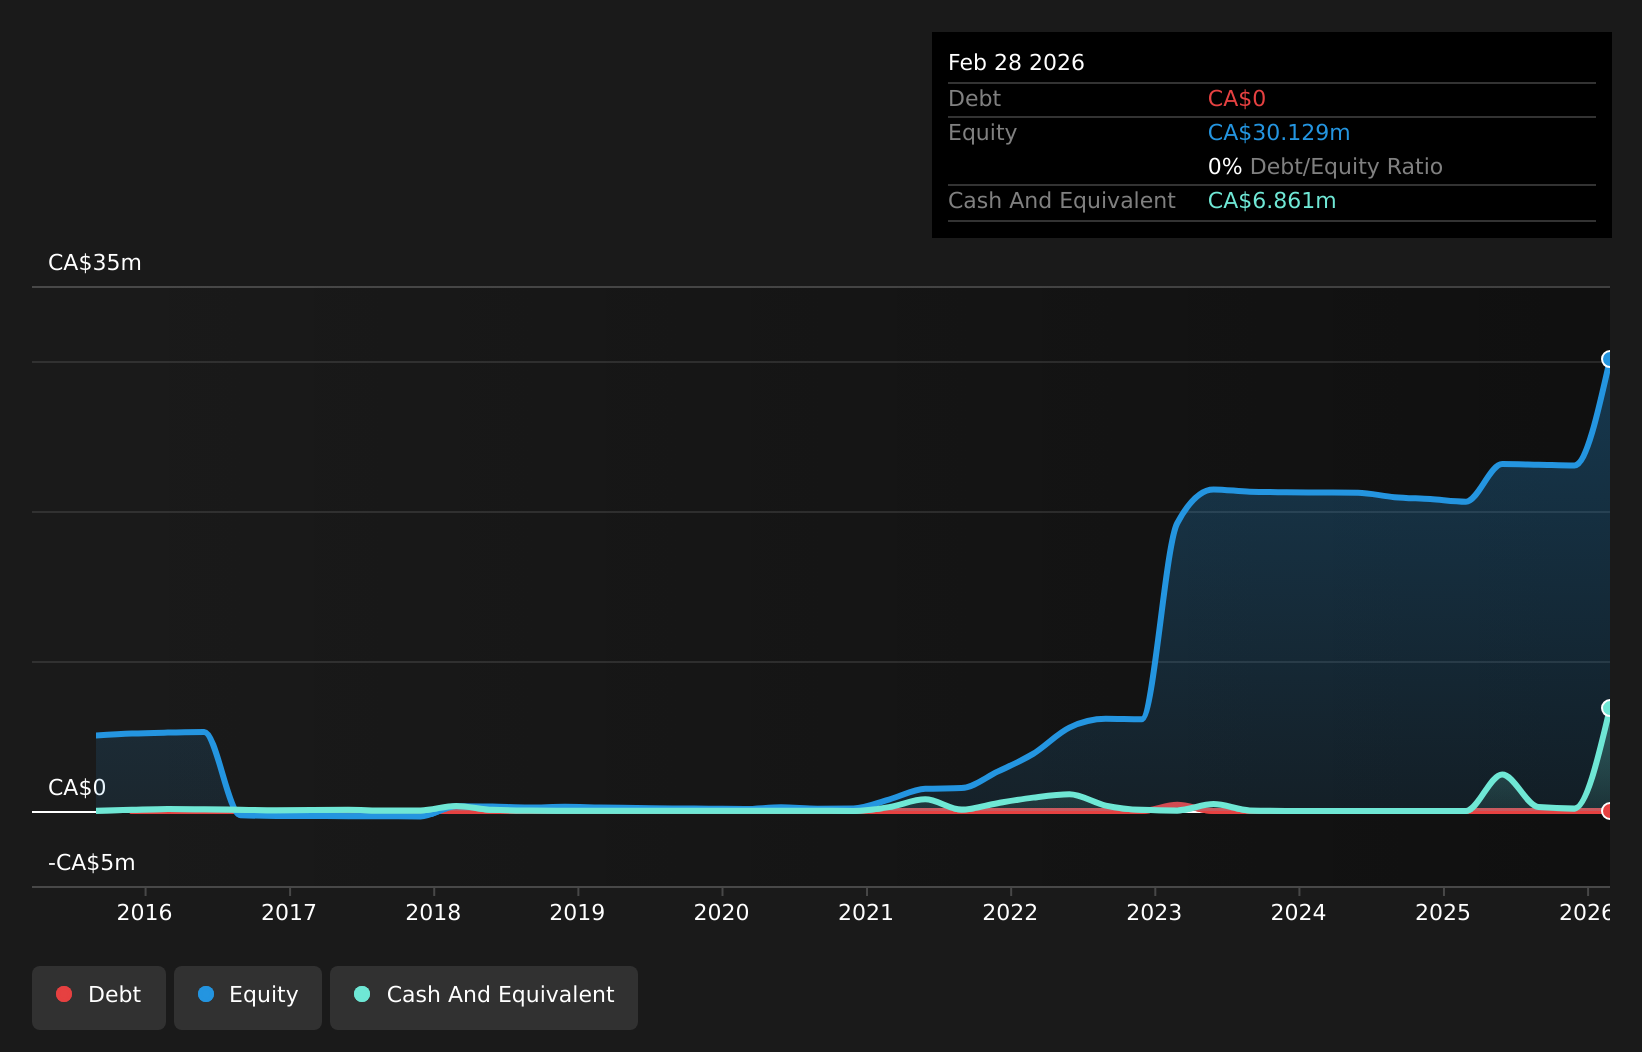The height and width of the screenshot is (1052, 1642).
Task: Click the 0% Debt/Equity Ratio text
Action: point(1325,167)
